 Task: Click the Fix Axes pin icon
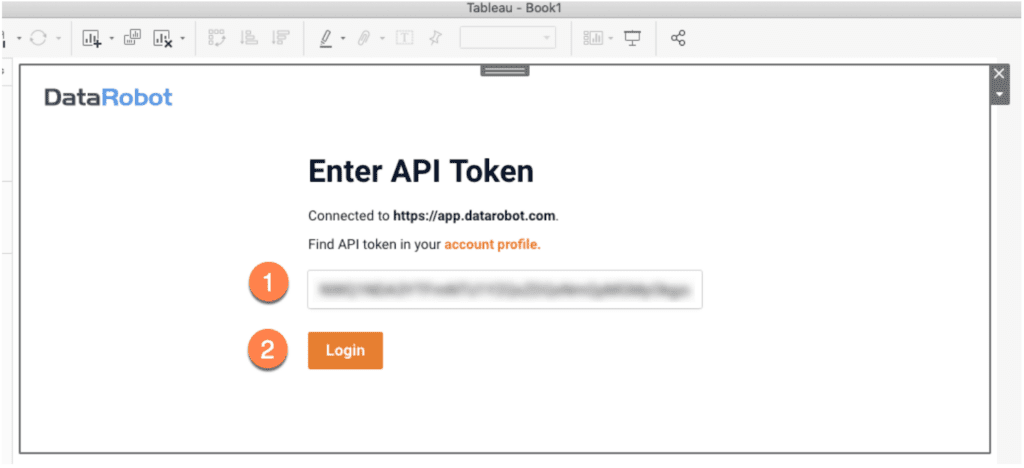[435, 38]
